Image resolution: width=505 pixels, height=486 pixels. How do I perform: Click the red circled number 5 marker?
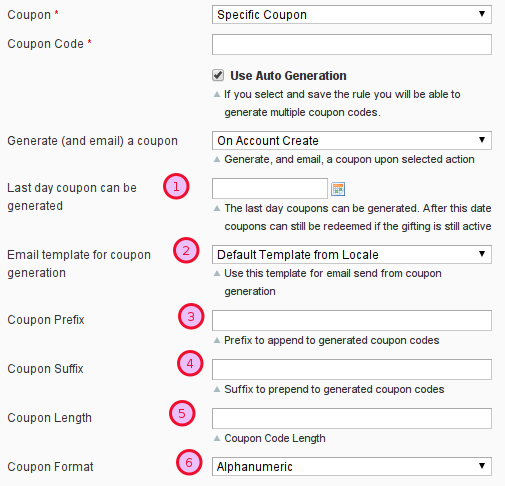tap(182, 413)
